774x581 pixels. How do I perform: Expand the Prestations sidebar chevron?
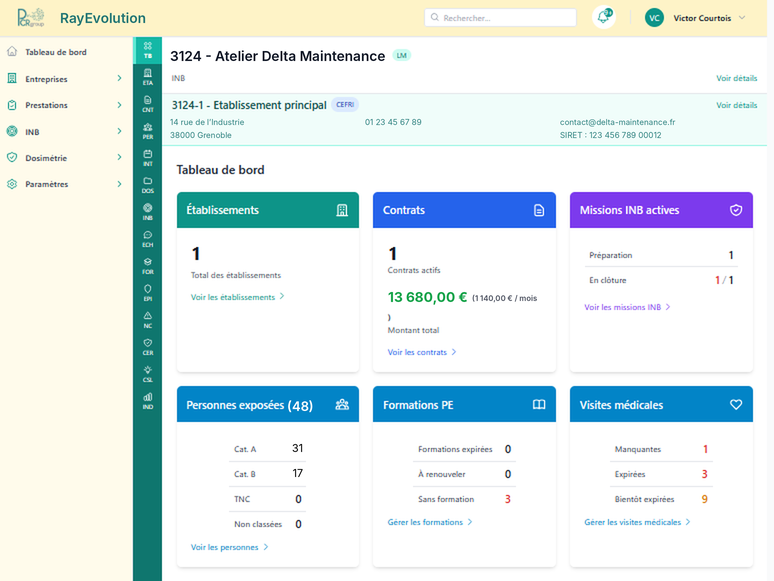click(x=119, y=105)
